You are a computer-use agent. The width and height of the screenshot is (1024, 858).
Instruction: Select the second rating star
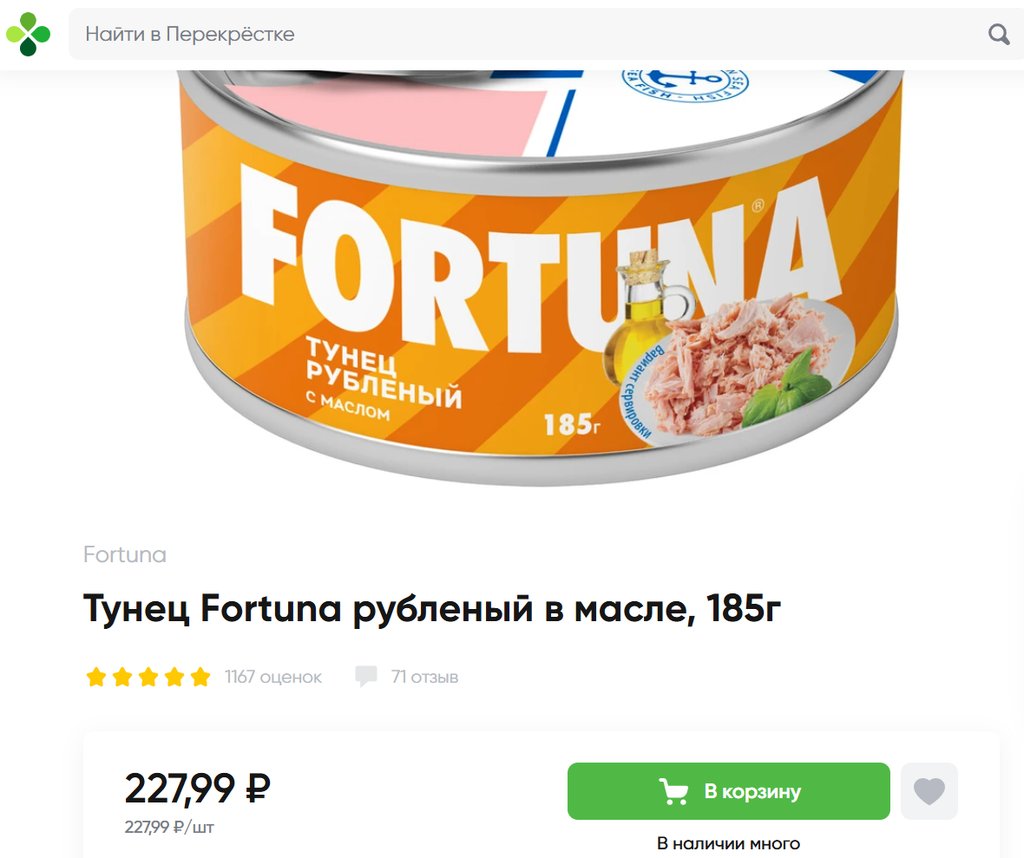coord(122,677)
